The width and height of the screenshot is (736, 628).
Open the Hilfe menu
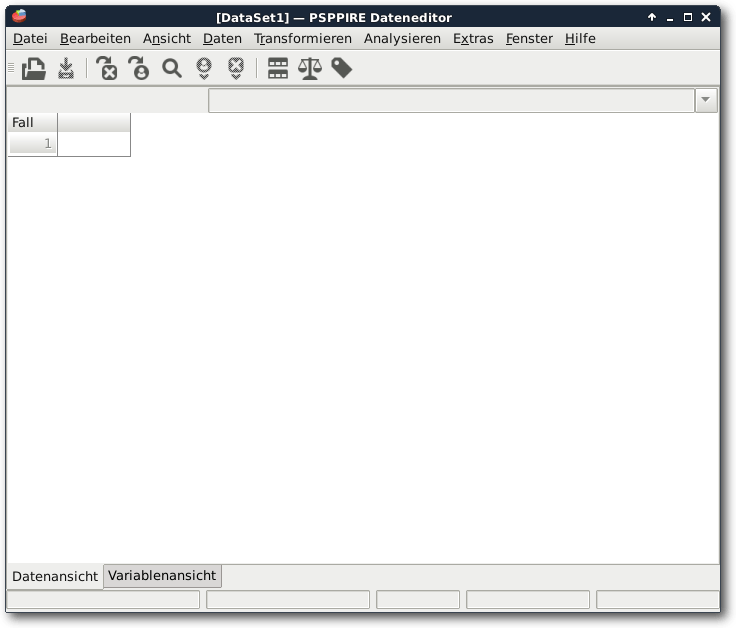tap(580, 38)
